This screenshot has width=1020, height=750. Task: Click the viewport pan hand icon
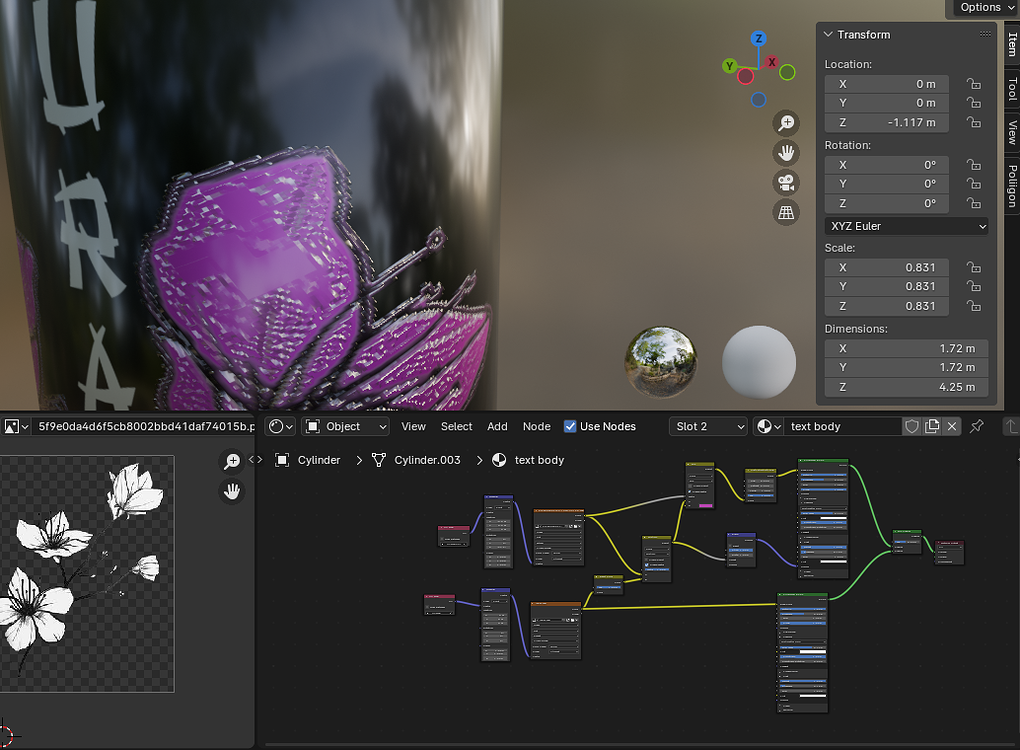click(x=786, y=153)
